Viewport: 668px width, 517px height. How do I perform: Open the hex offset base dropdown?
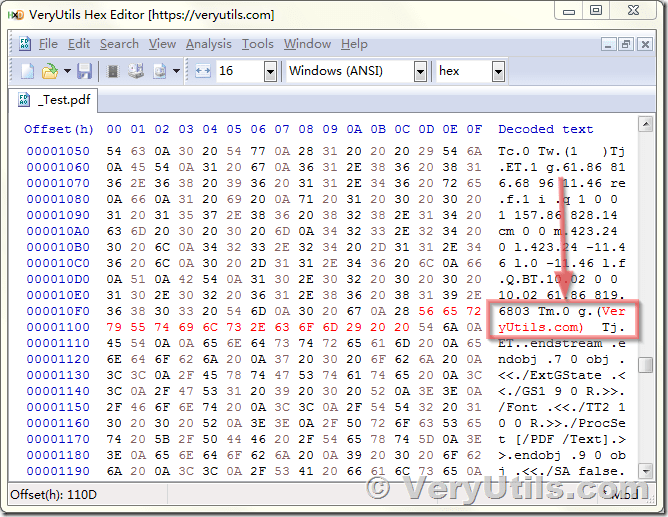498,71
